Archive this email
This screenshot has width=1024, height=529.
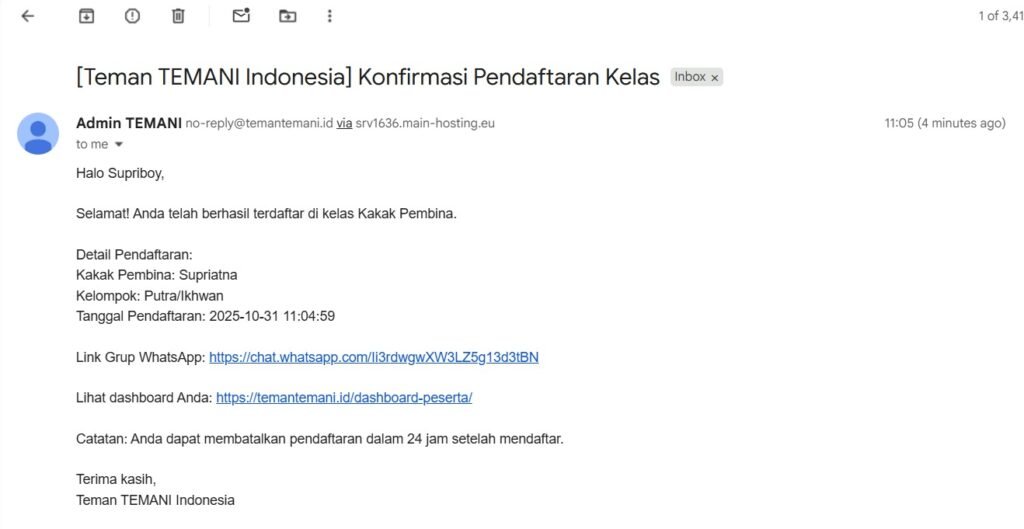87,16
